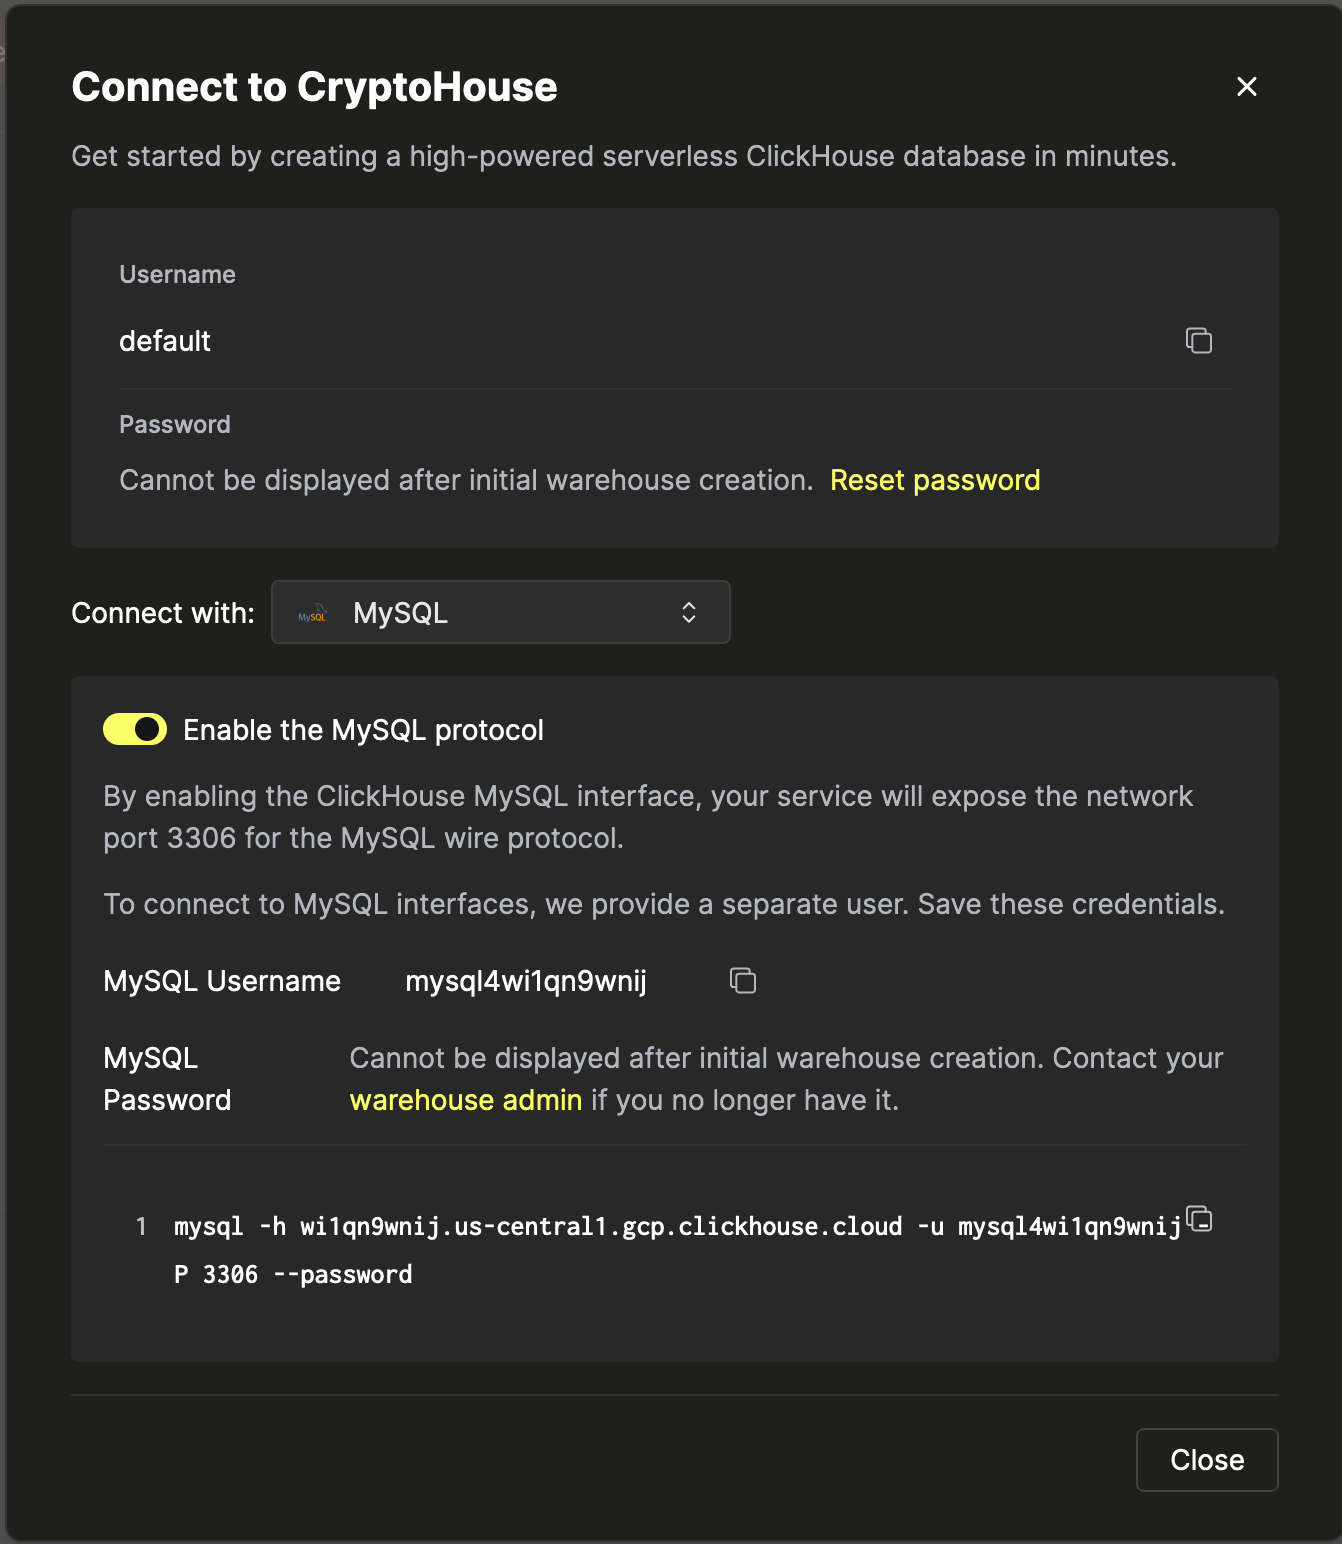1342x1544 pixels.
Task: Open Reset password
Action: (x=935, y=480)
